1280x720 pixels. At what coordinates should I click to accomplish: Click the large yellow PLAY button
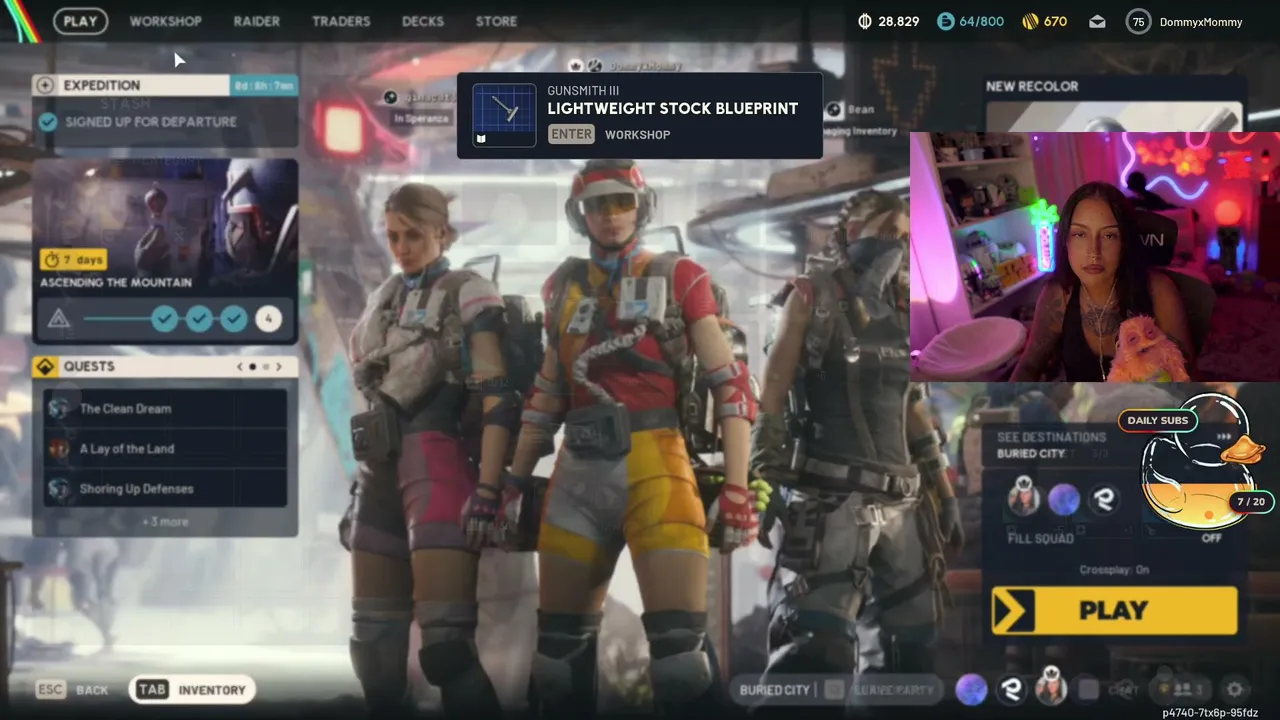click(x=1114, y=611)
